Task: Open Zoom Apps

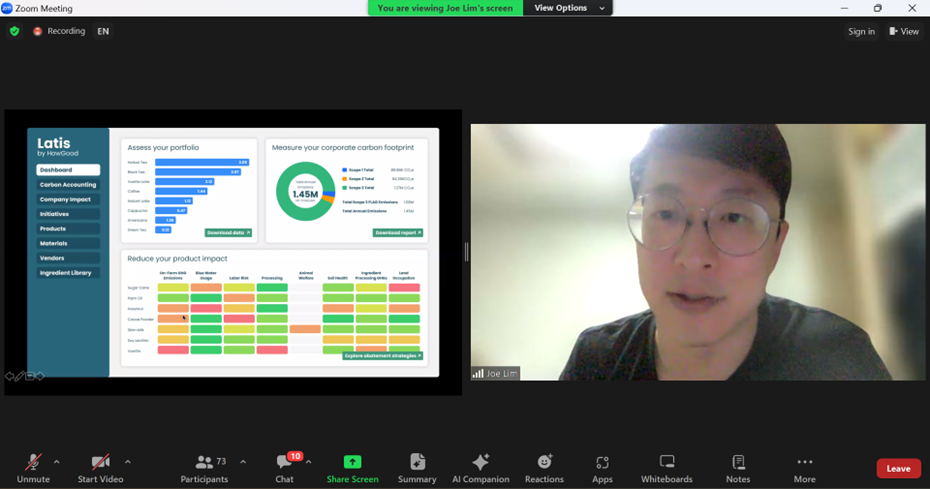Action: pos(602,467)
